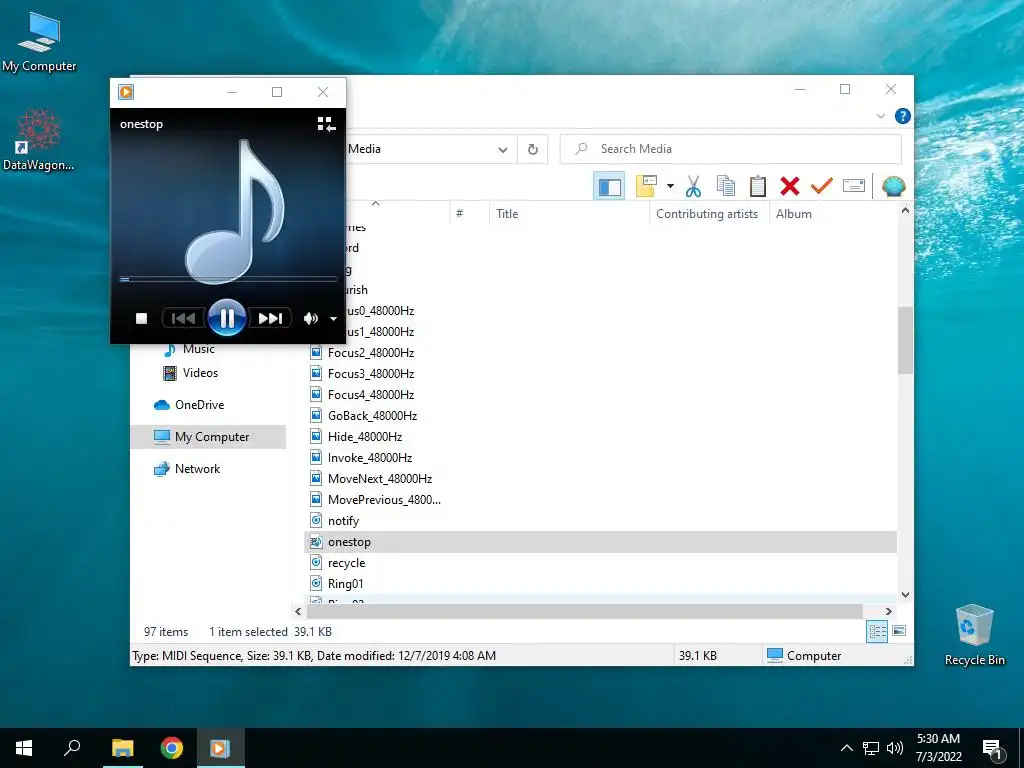Open the Windows Start menu
The height and width of the screenshot is (768, 1024).
(24, 748)
